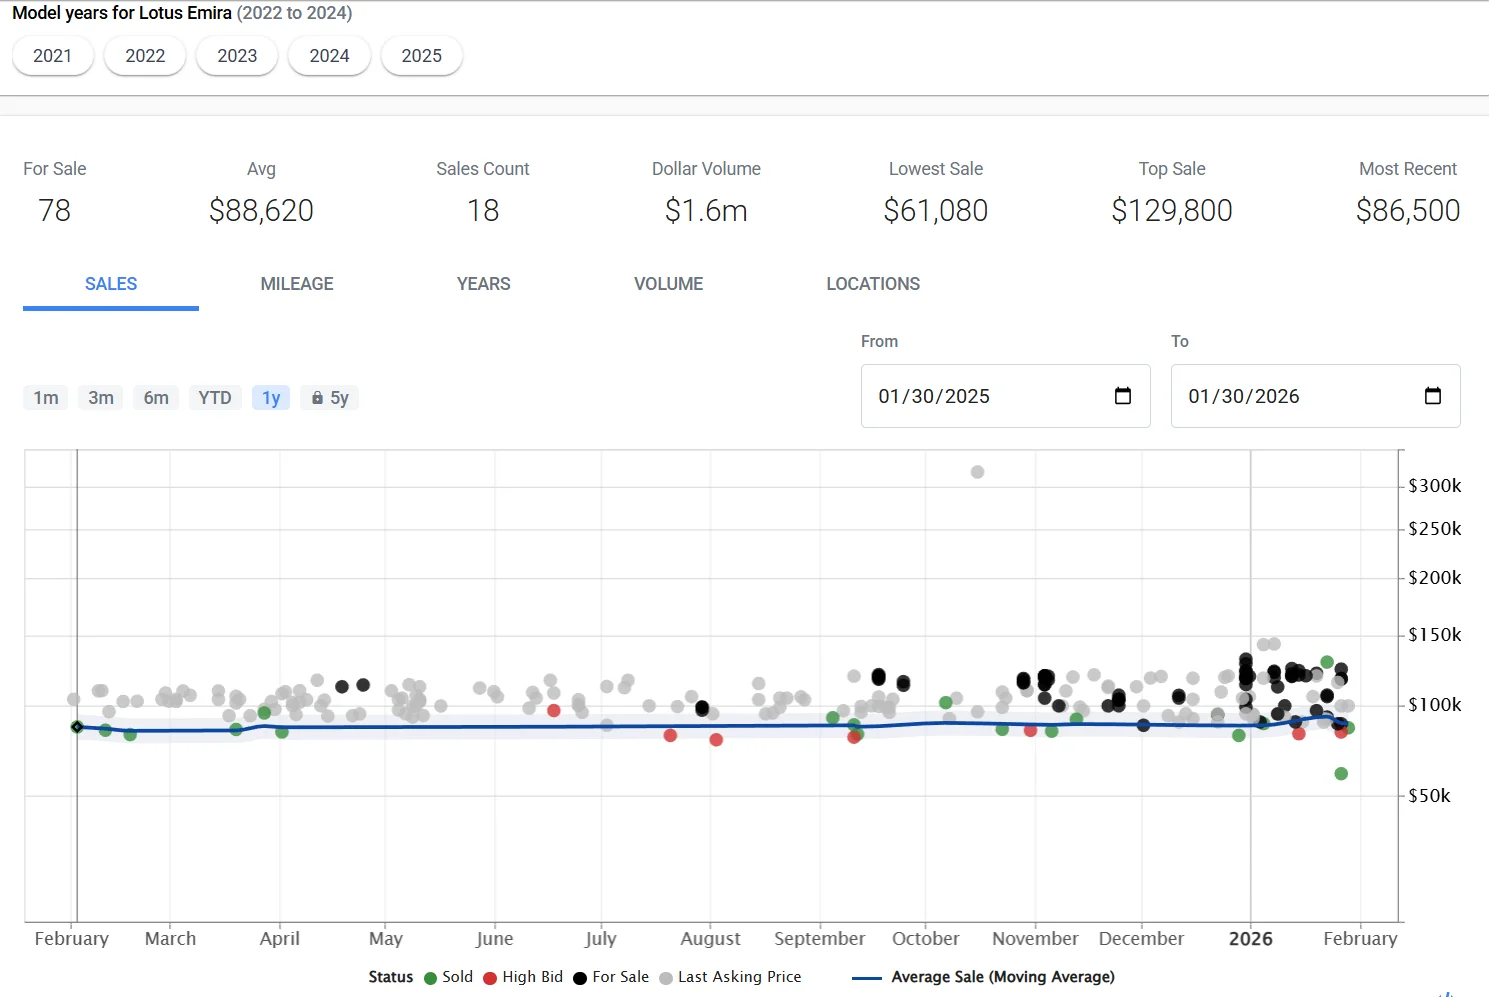Screen dimensions: 1489x997
Task: Switch to the SALES tab
Action: click(111, 285)
